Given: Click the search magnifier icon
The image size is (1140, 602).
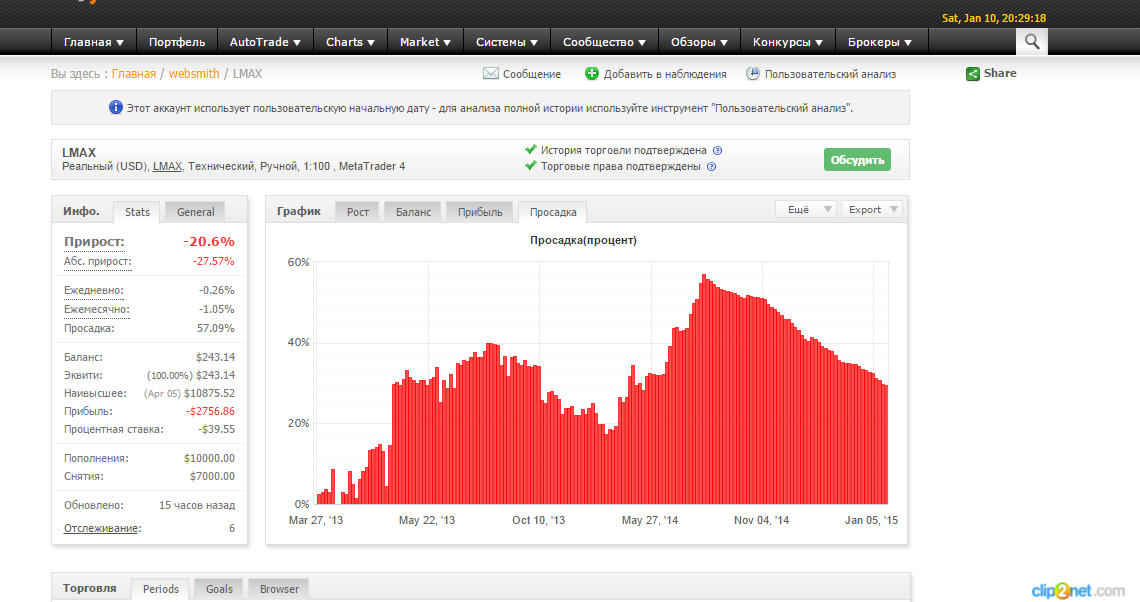Looking at the screenshot, I should pos(1032,41).
